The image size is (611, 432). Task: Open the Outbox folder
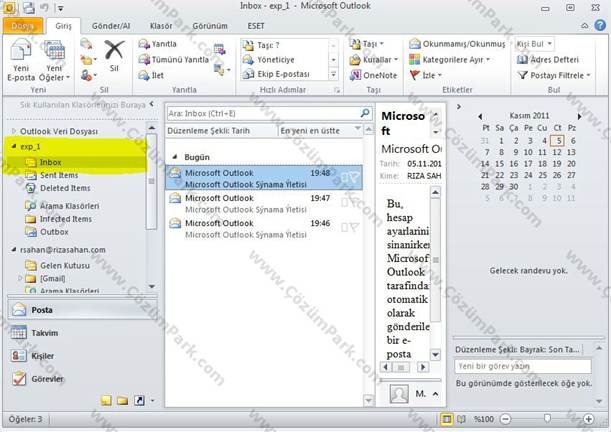coord(54,232)
